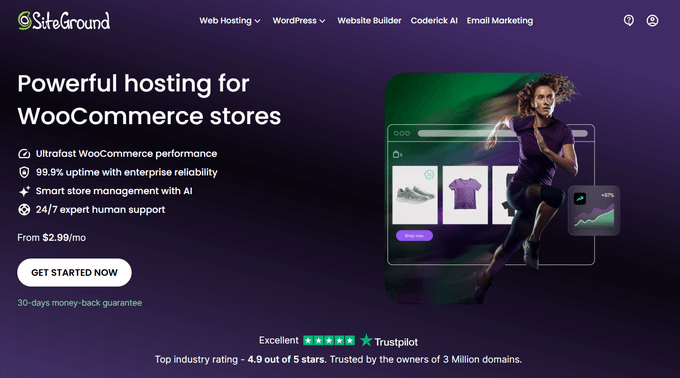This screenshot has height=378, width=680.
Task: Click the purple Shop now button in illustration
Action: click(414, 236)
